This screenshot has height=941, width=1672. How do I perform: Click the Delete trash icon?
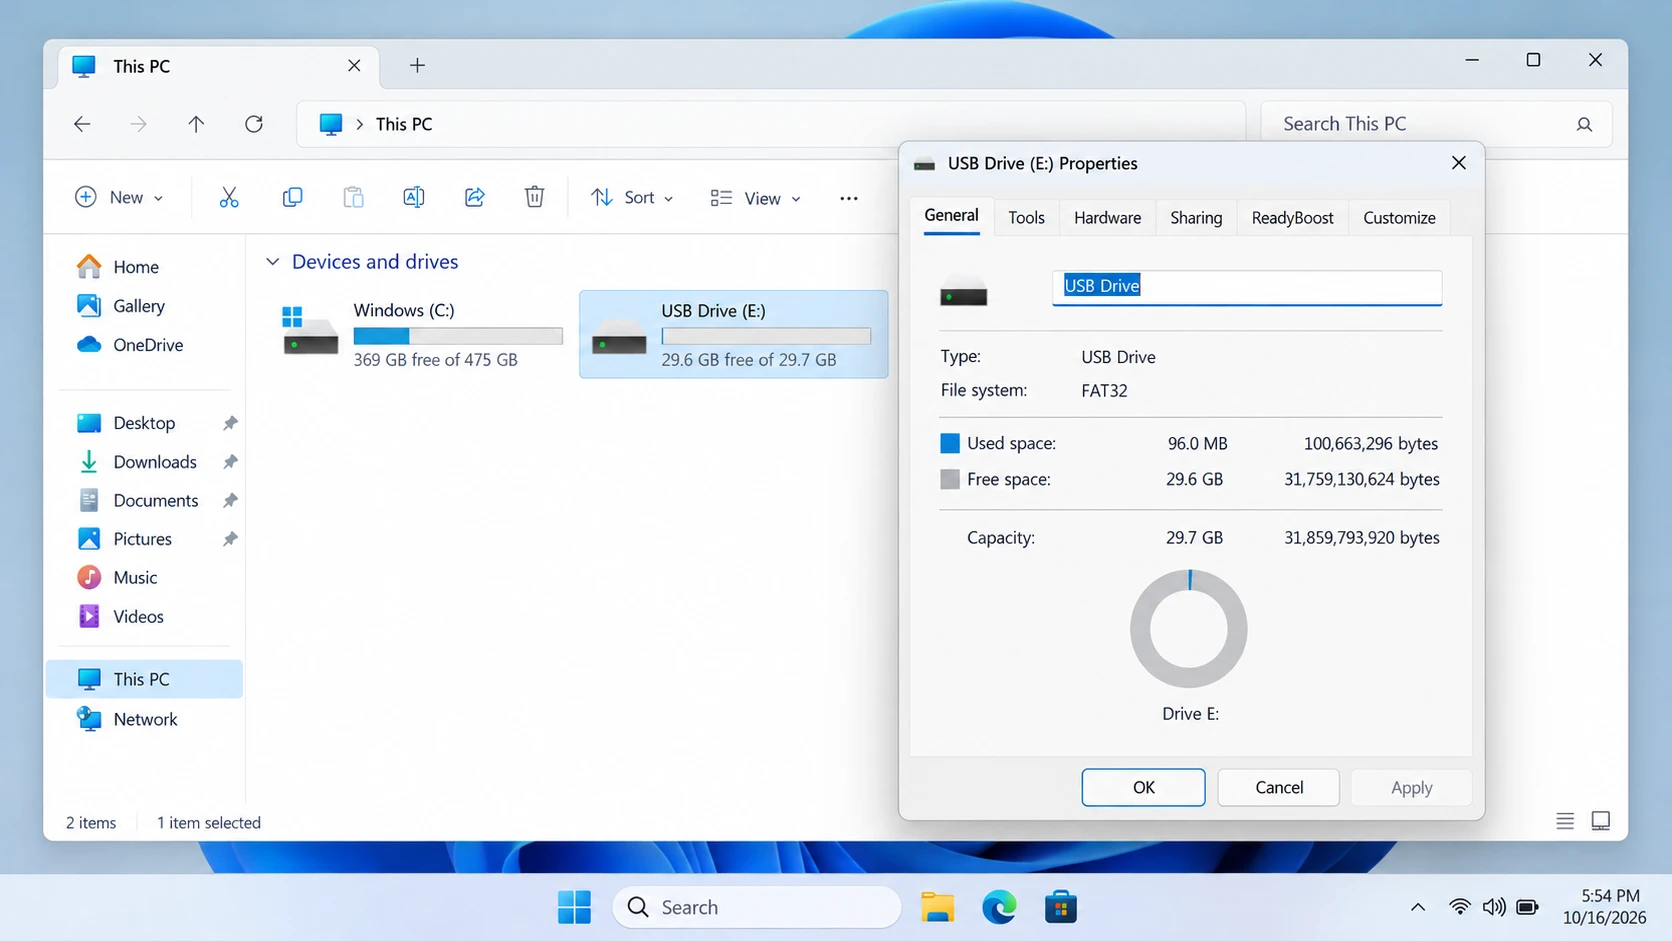535,197
